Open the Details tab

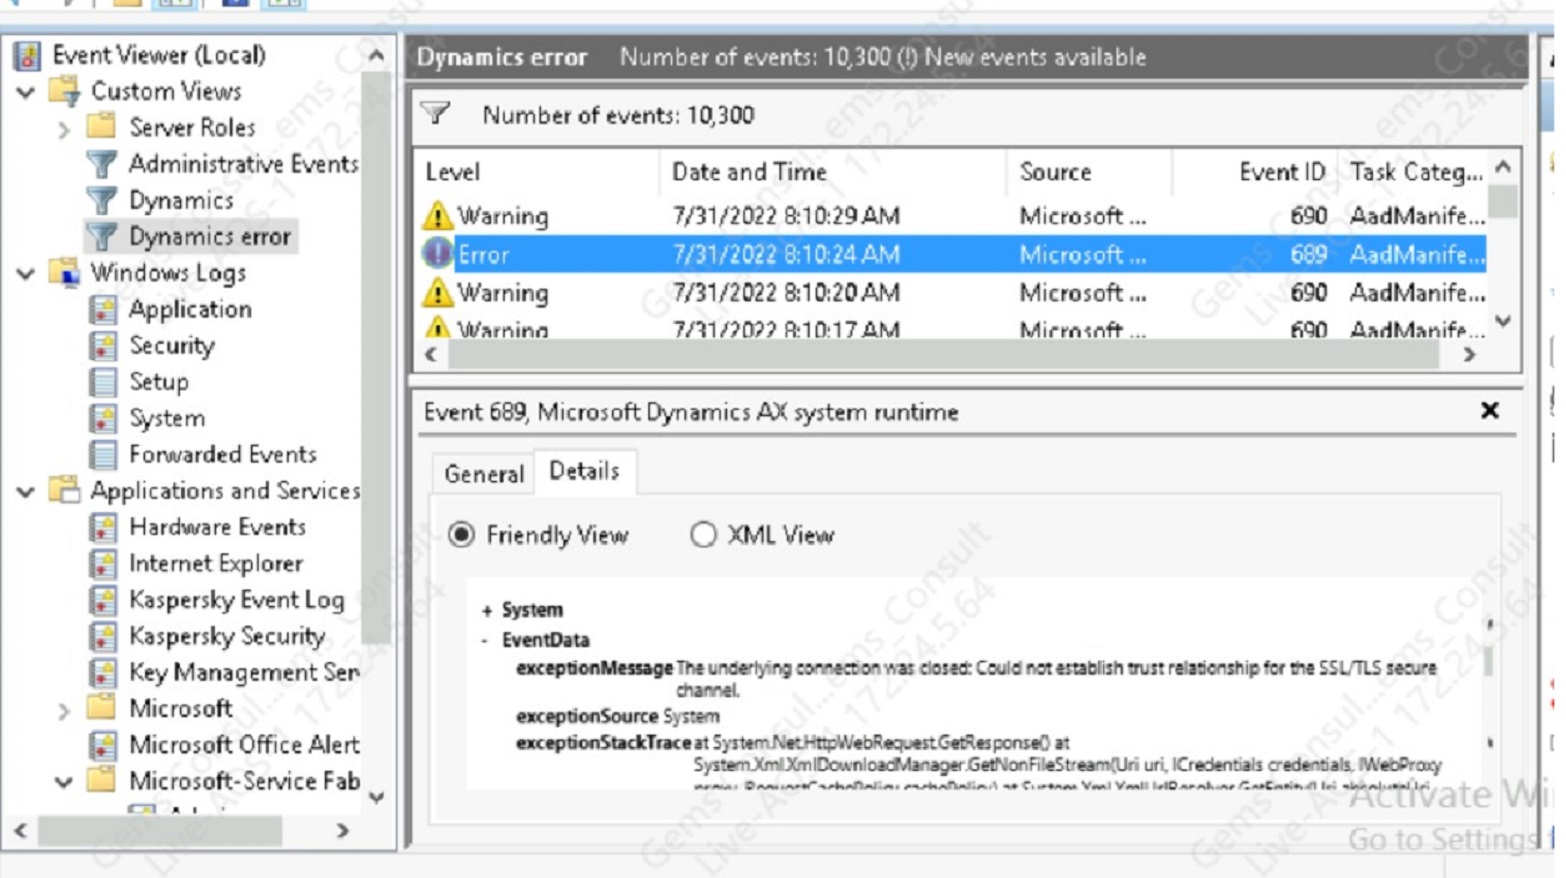[584, 471]
